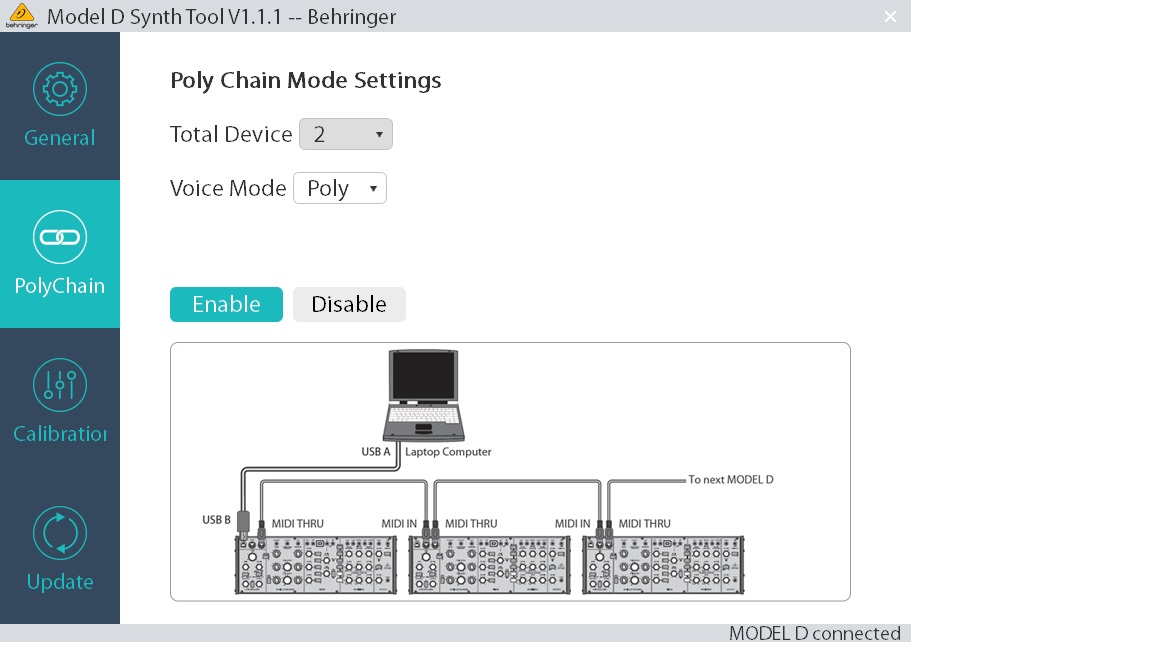Click the Behringer logo in the title bar

pyautogui.click(x=21, y=15)
